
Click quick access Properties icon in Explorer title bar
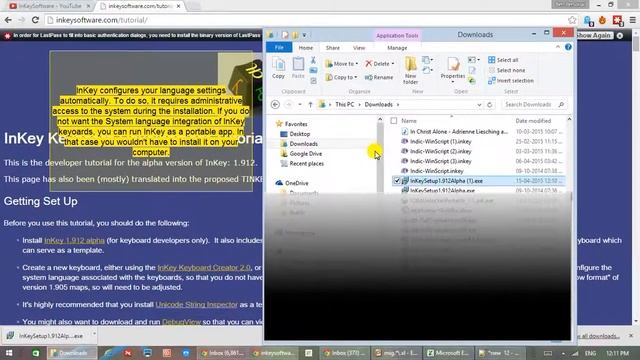pyautogui.click(x=285, y=35)
